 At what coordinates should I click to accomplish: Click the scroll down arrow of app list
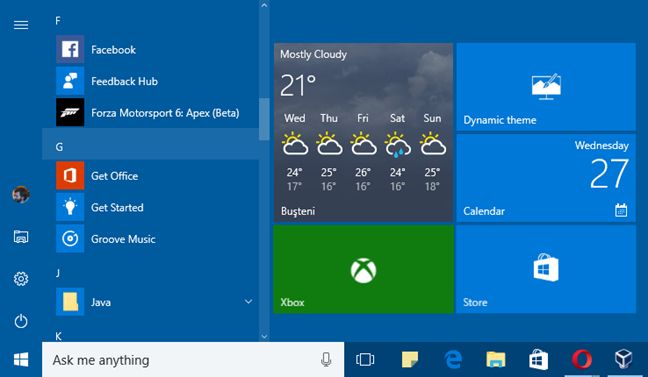pos(264,336)
